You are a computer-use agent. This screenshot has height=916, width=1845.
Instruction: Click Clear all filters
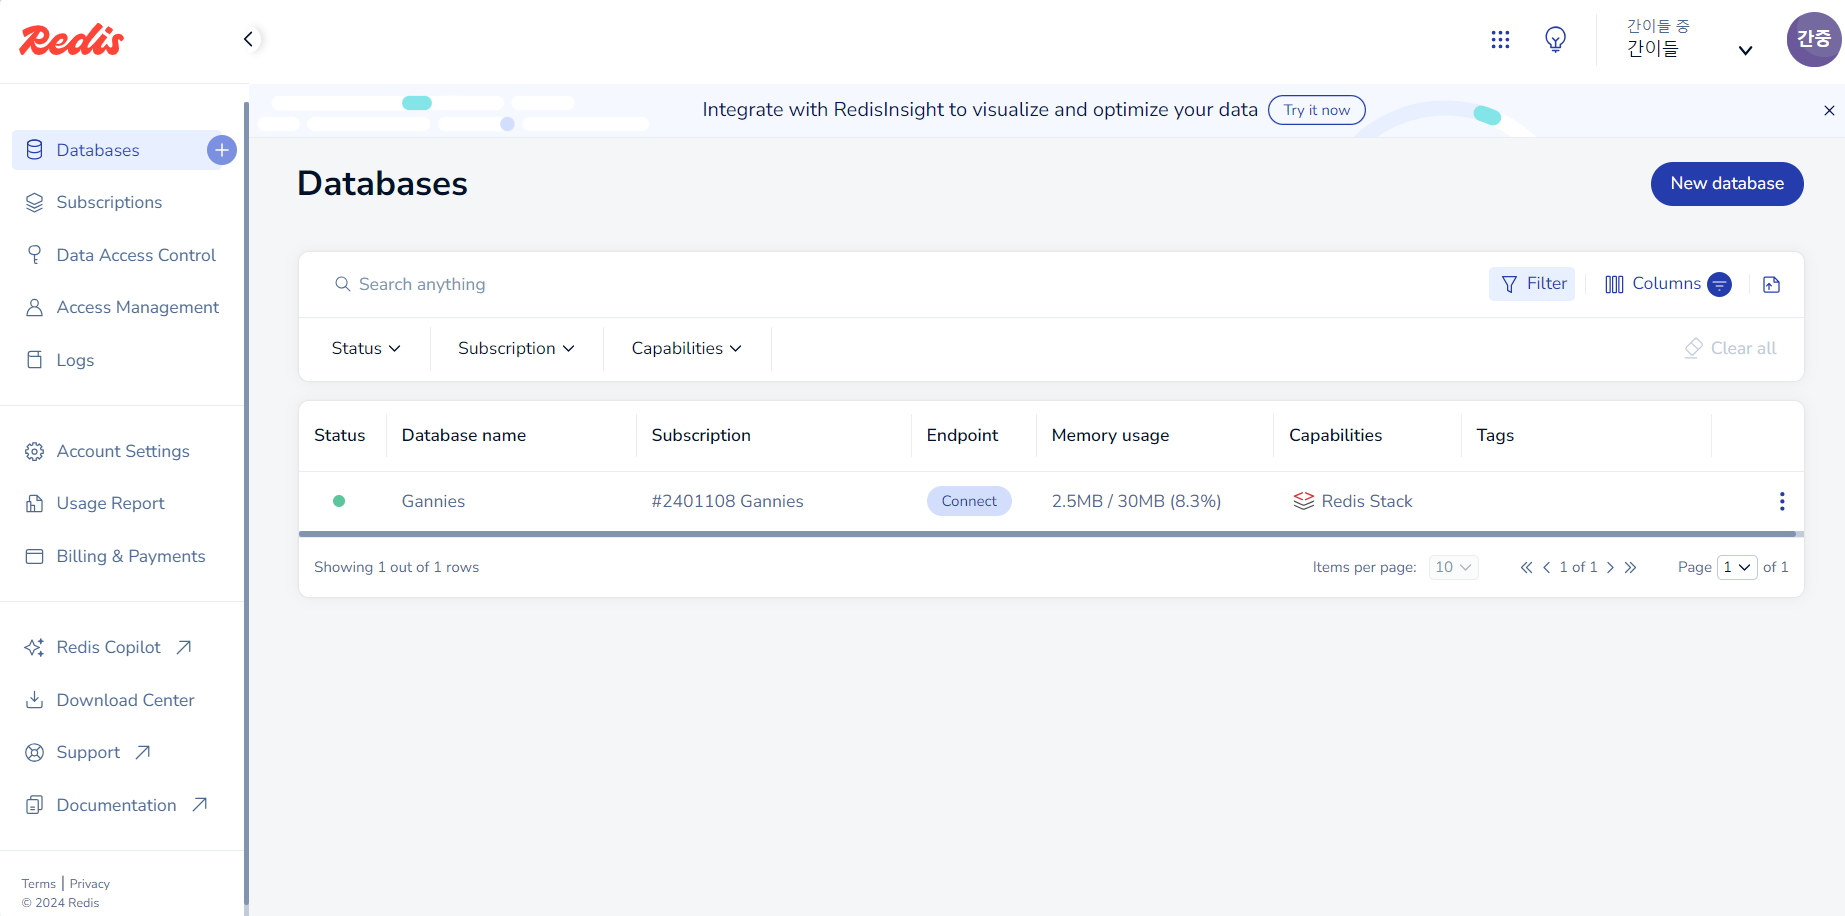[1730, 348]
